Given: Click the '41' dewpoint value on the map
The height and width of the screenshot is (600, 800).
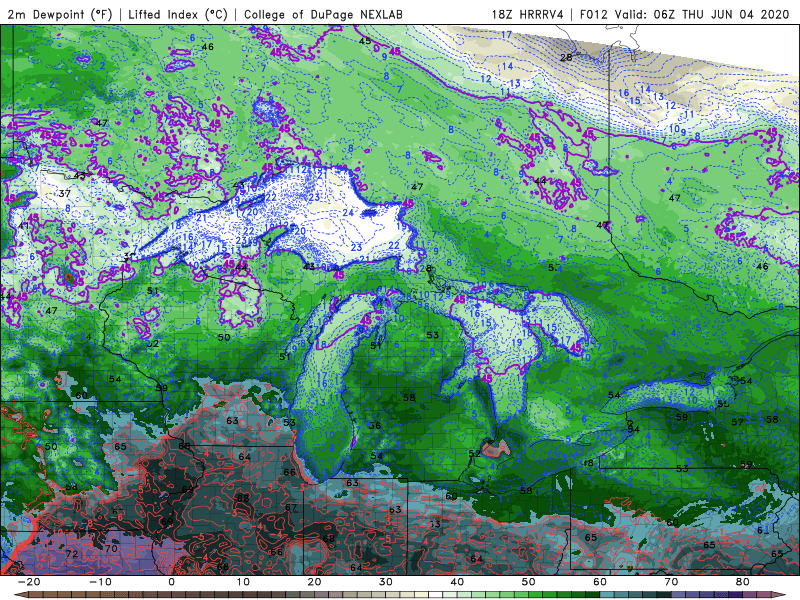Looking at the screenshot, I should pyautogui.click(x=23, y=226).
